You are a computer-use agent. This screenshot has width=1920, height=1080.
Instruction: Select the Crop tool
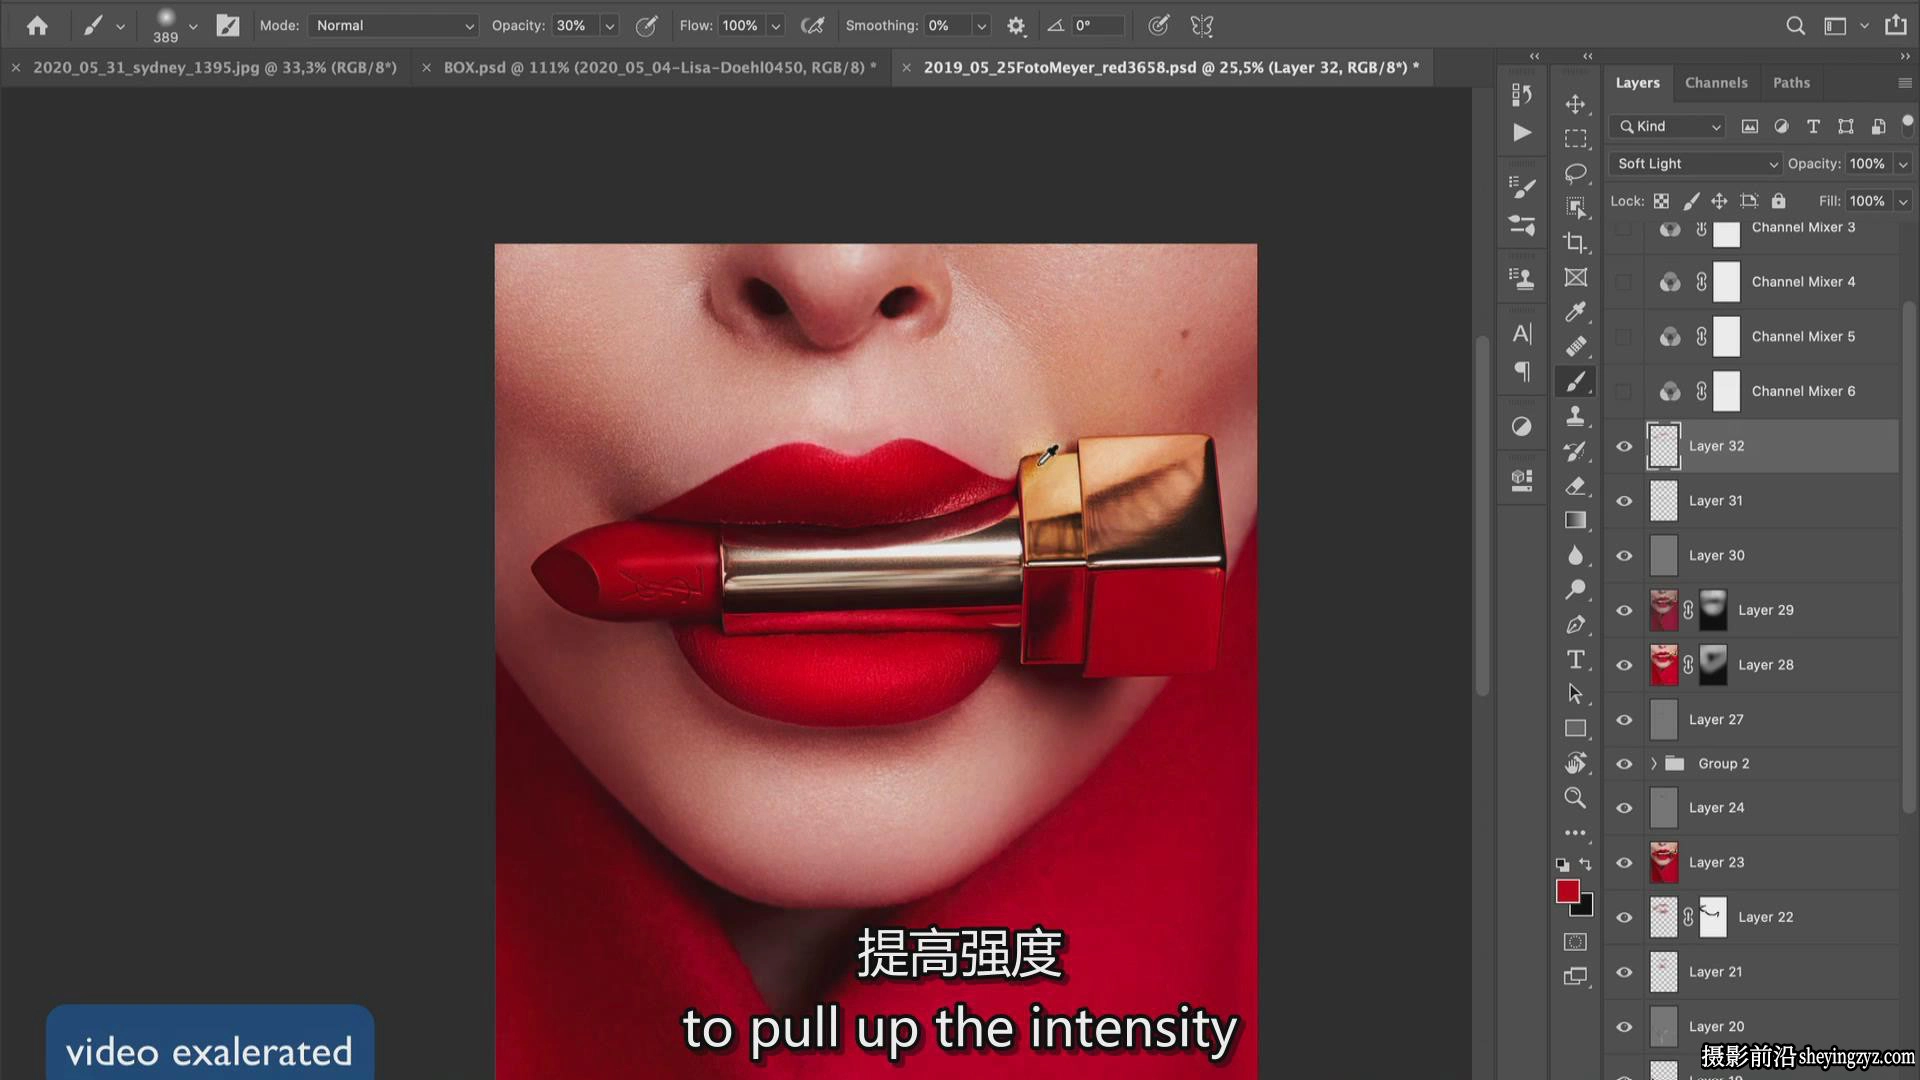coord(1575,243)
